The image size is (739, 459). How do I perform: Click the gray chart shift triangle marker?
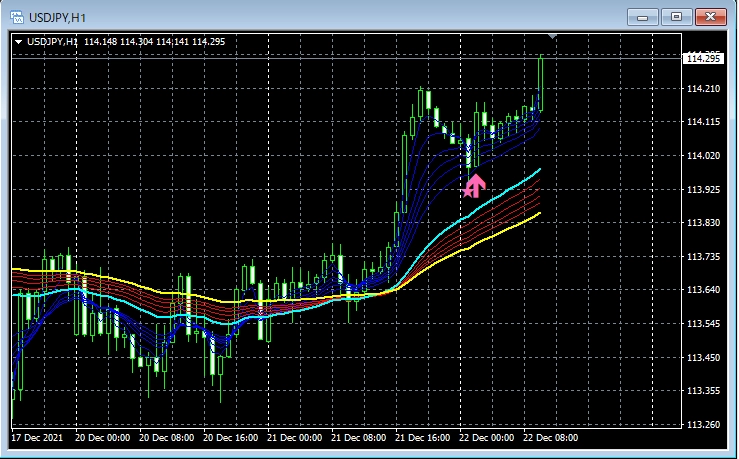tap(553, 37)
